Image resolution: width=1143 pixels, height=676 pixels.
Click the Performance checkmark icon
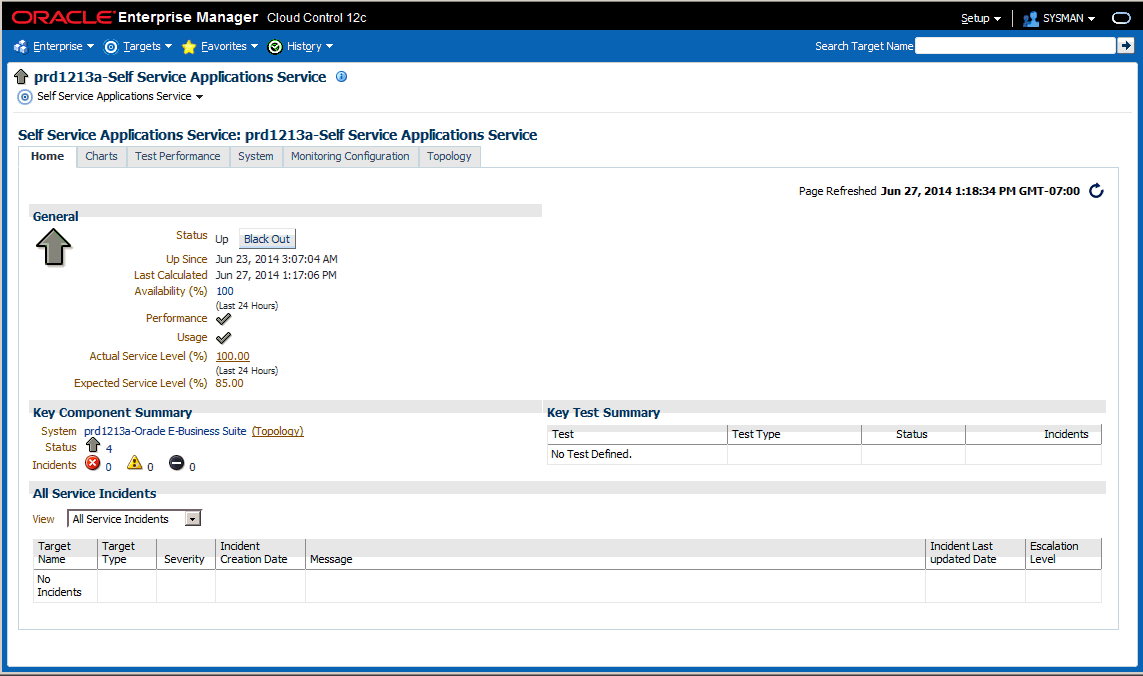224,319
